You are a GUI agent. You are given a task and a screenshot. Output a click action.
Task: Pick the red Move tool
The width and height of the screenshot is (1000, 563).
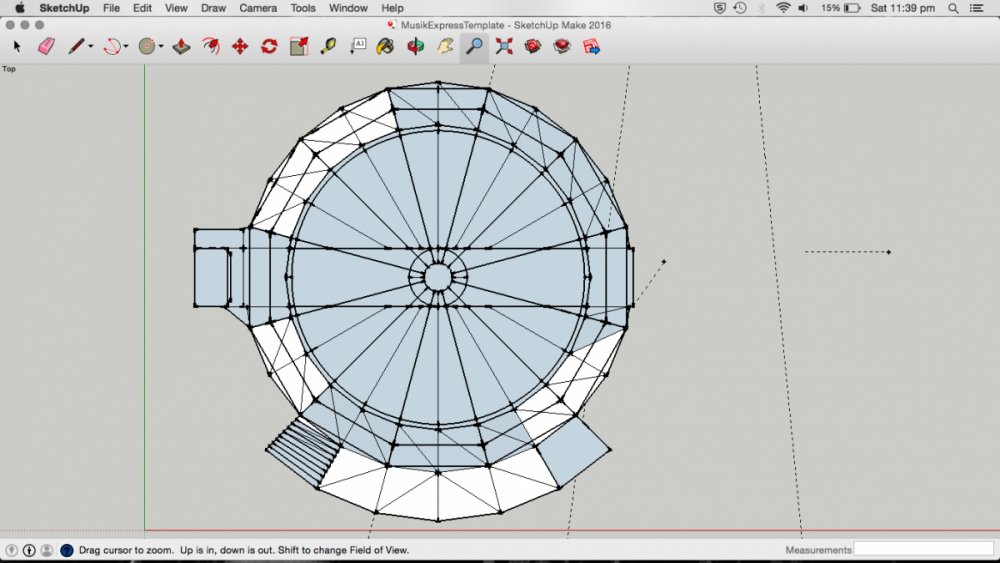pyautogui.click(x=240, y=46)
